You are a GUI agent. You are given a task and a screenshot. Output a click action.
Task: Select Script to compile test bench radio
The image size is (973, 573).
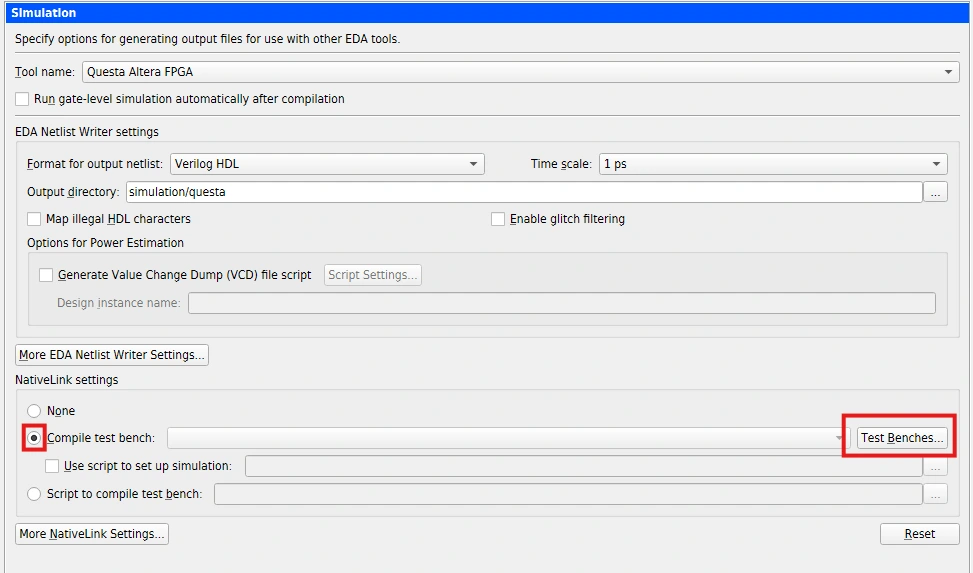pos(35,494)
